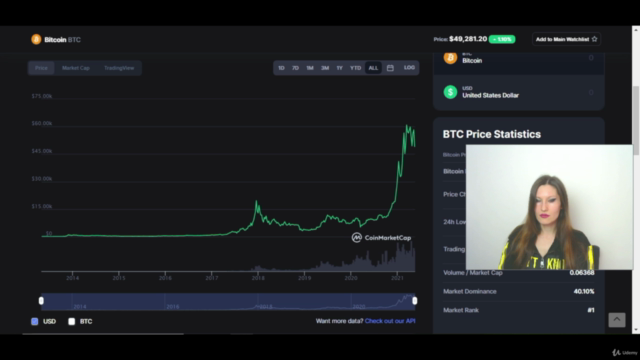
Task: Click the Volume / Market Cap 0.06368 value
Action: (582, 273)
